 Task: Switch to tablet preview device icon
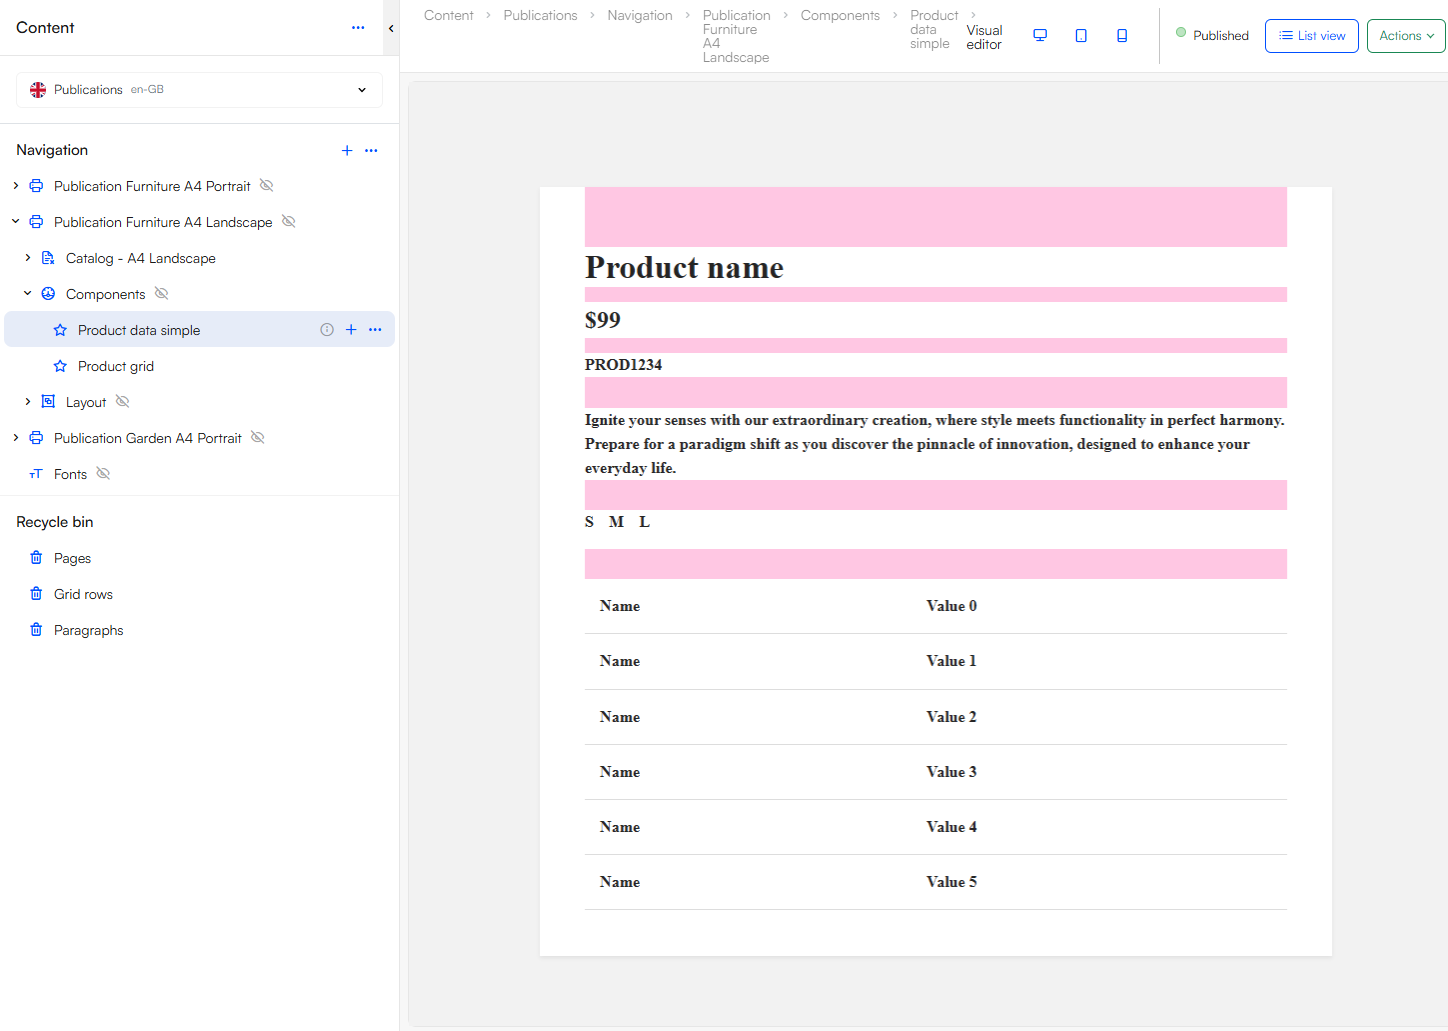[x=1081, y=35]
